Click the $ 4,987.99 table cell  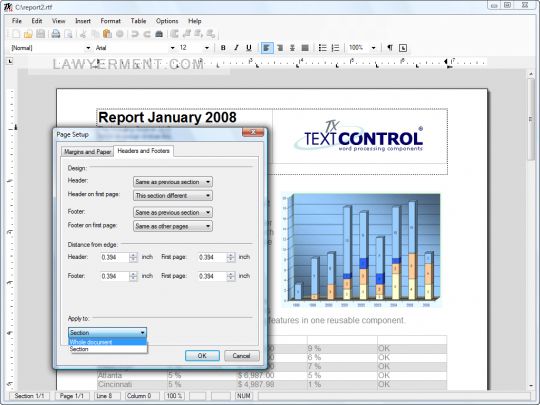[271, 384]
